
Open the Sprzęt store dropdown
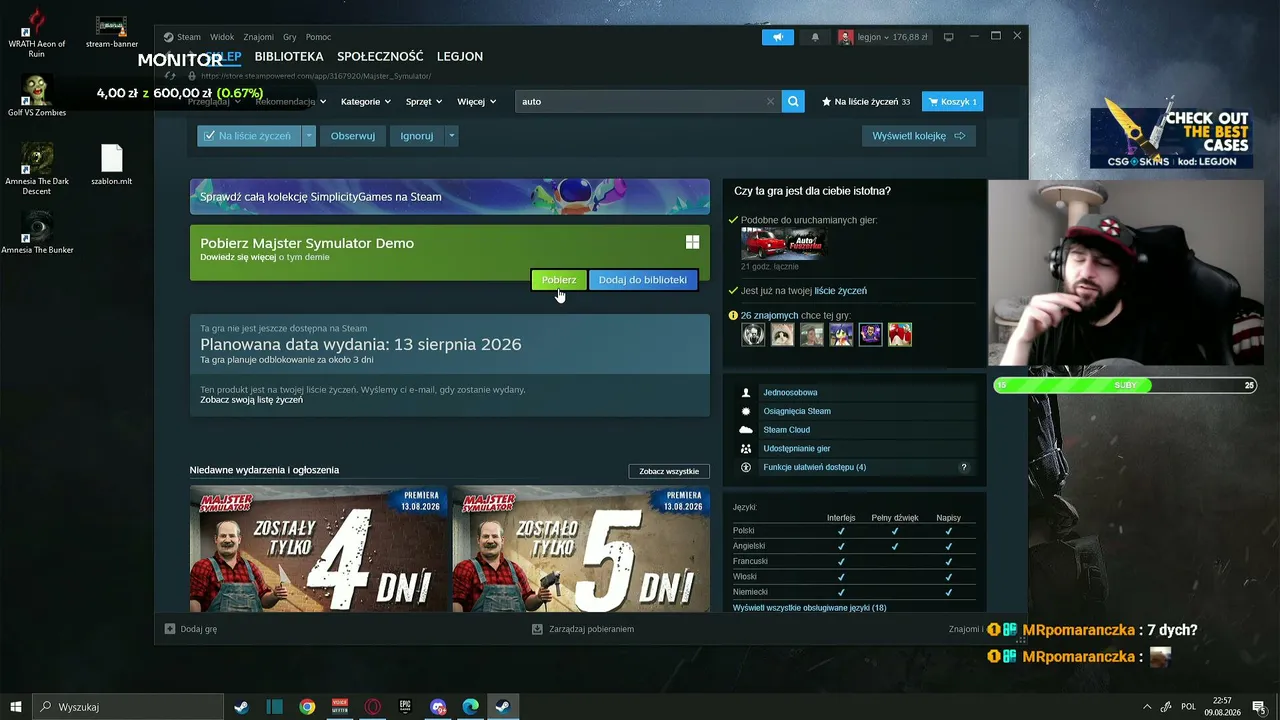pyautogui.click(x=424, y=101)
